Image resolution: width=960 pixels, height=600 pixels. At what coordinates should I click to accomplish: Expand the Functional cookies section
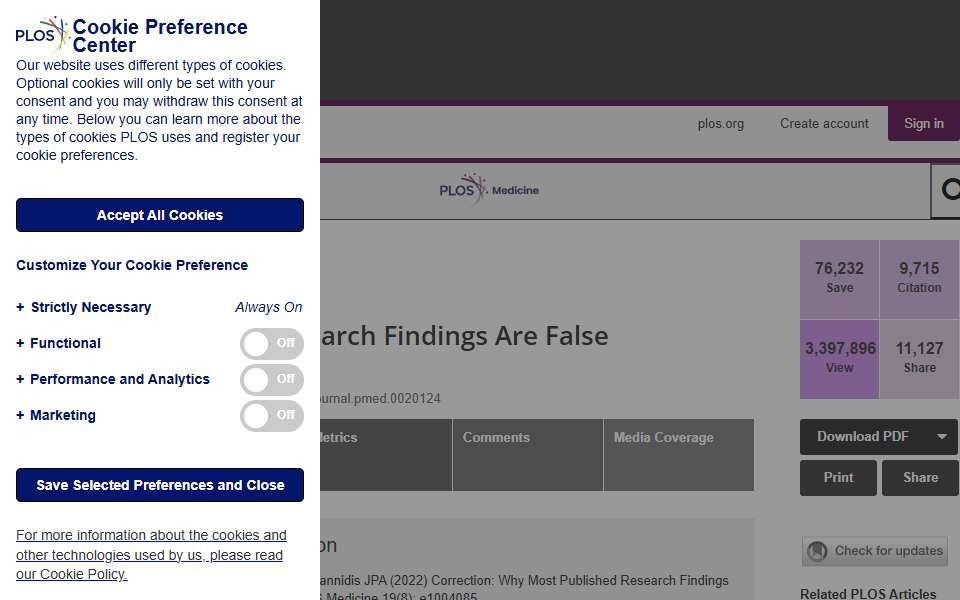[x=59, y=343]
